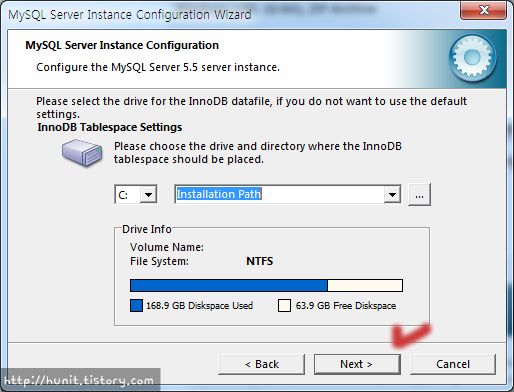
Task: Click the disk usage bar
Action: click(266, 286)
